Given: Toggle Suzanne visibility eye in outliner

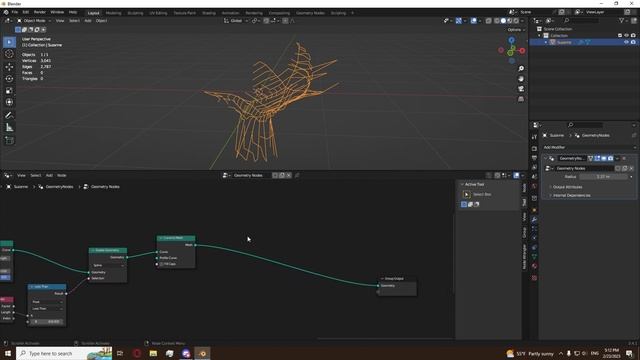Looking at the screenshot, I should pos(627,42).
